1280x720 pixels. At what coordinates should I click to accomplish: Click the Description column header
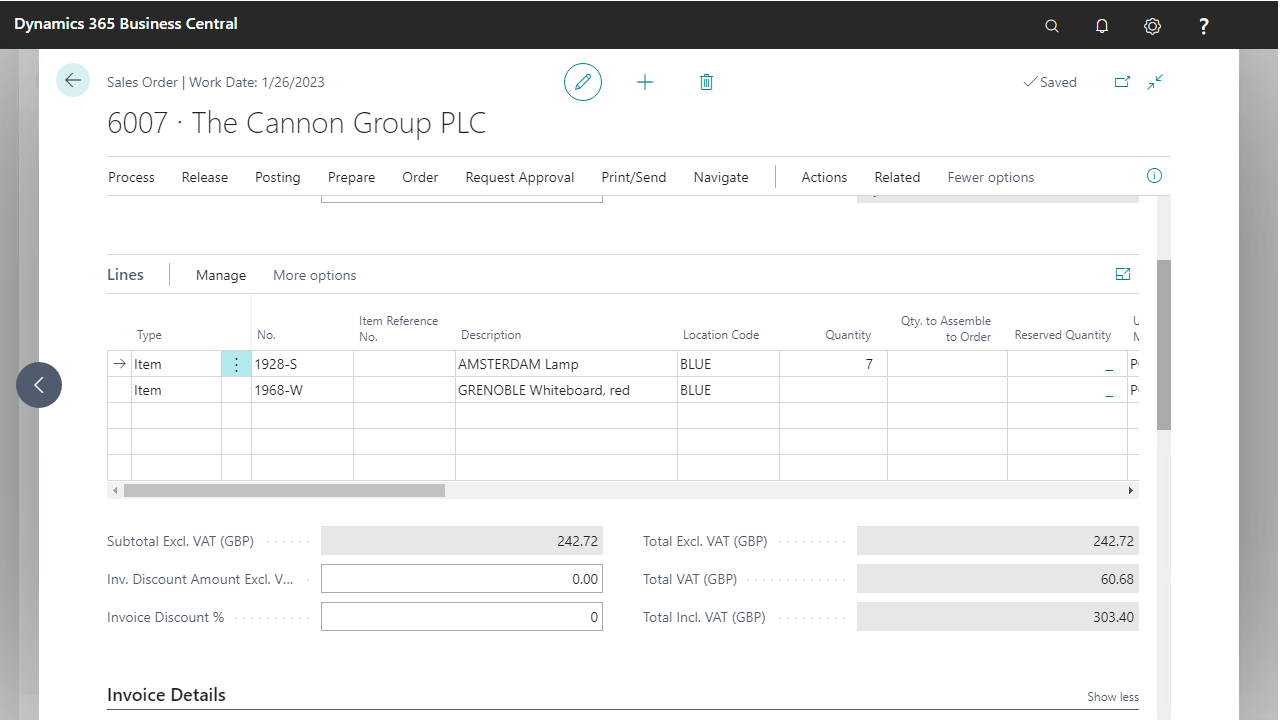[491, 335]
